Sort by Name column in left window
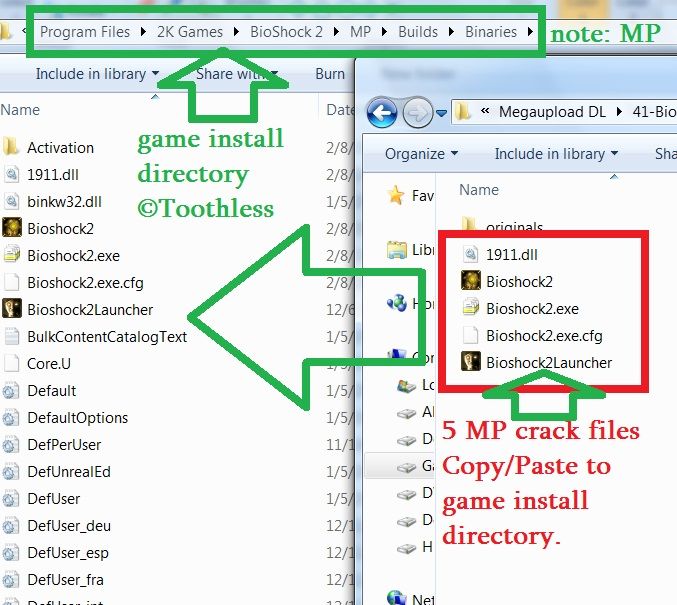 [20, 110]
